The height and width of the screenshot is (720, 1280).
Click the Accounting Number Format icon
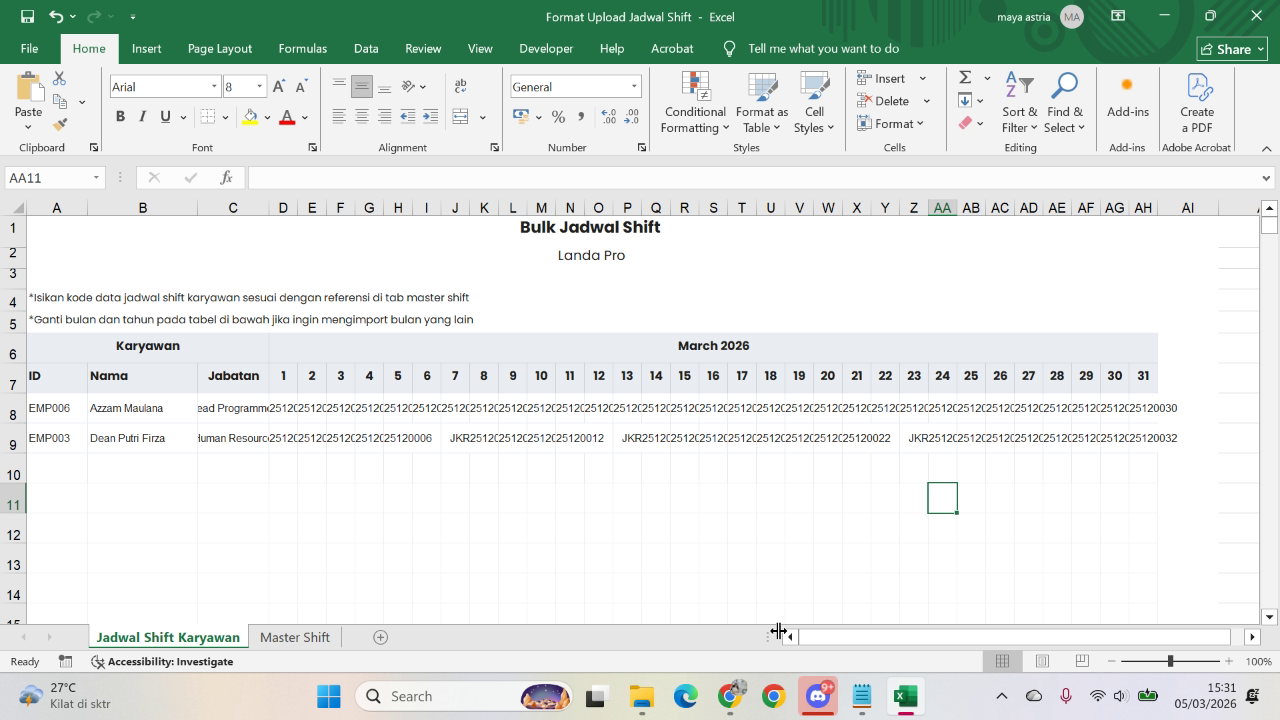point(520,117)
